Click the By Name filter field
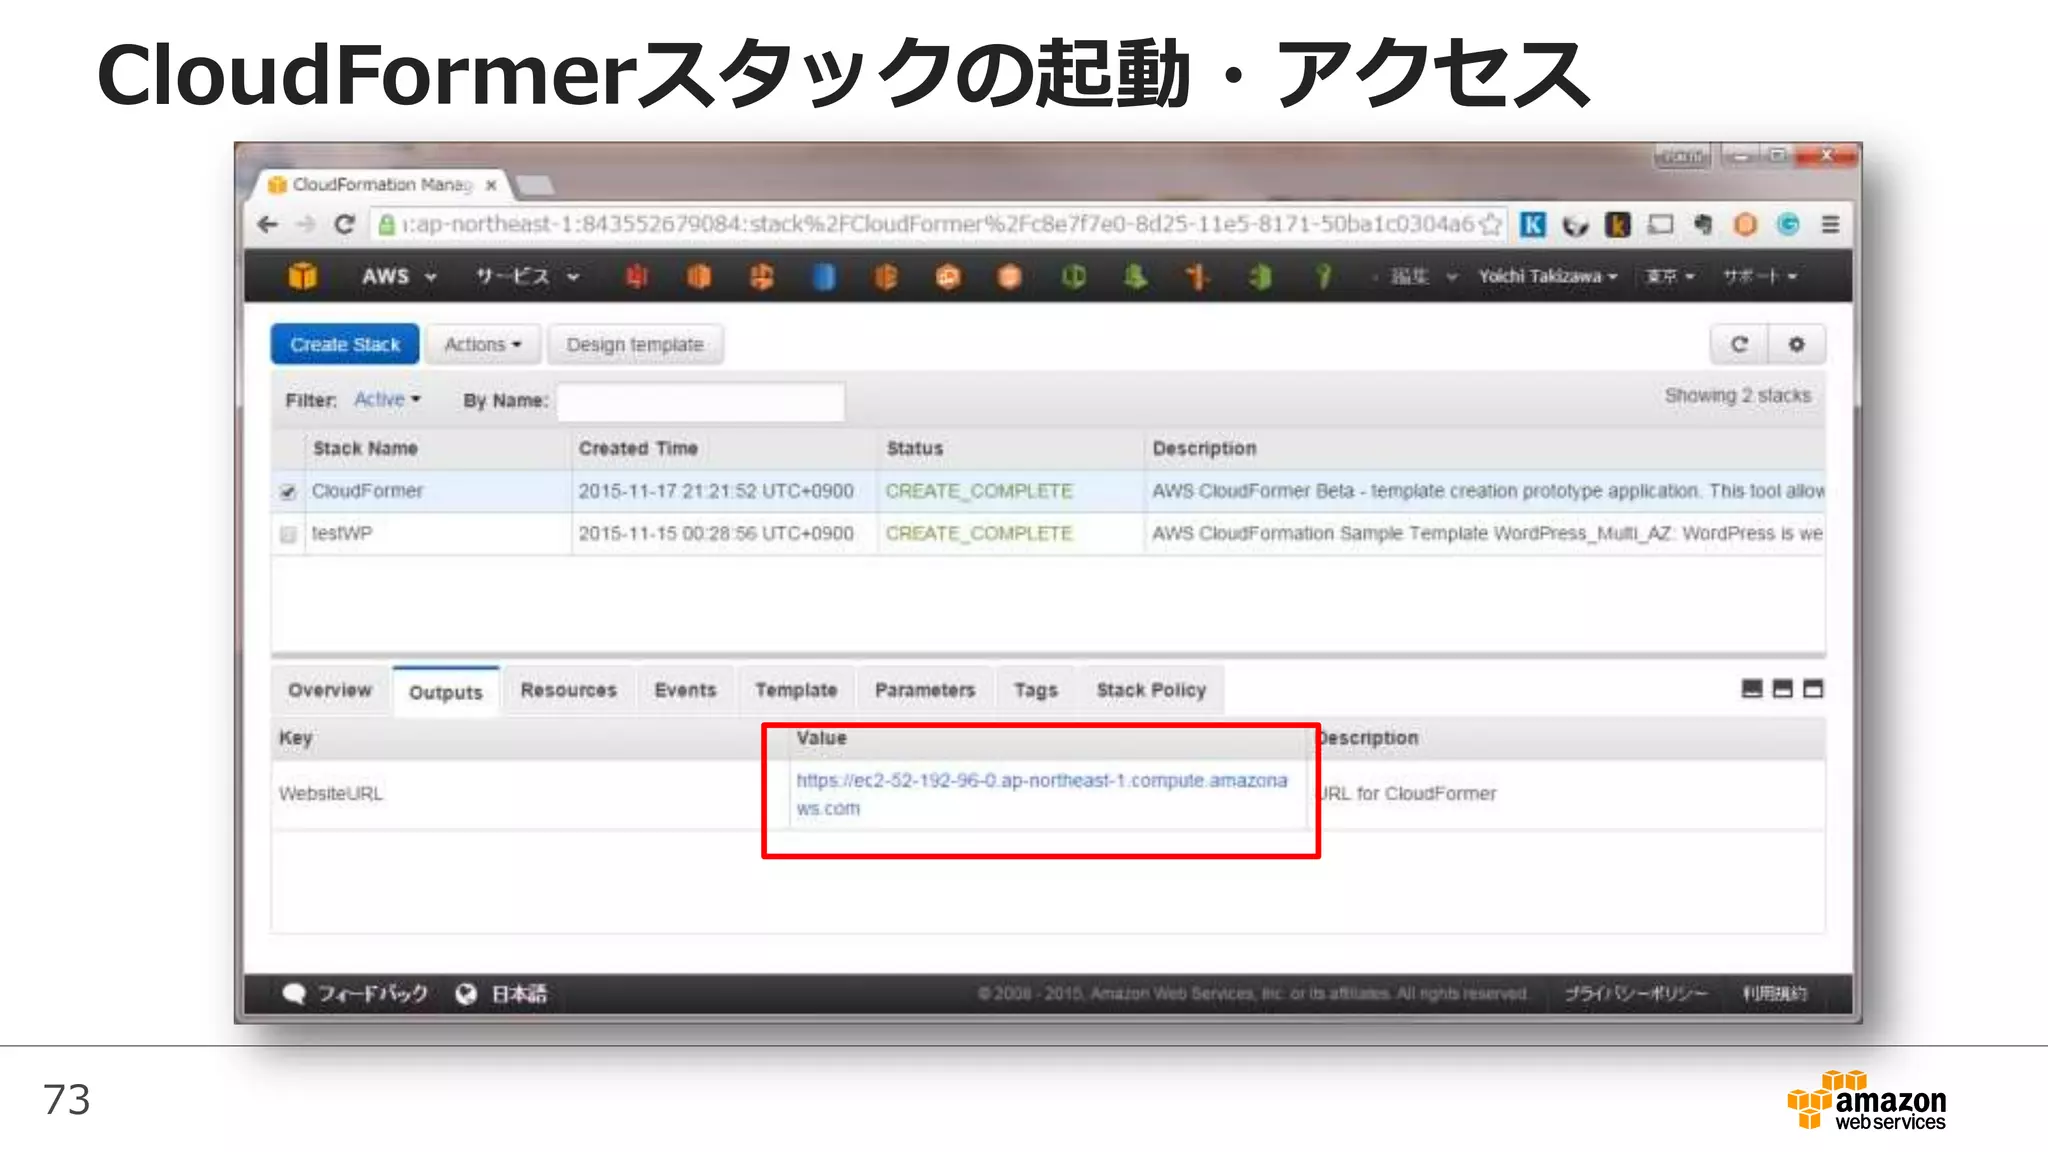This screenshot has width=2048, height=1152. 700,401
